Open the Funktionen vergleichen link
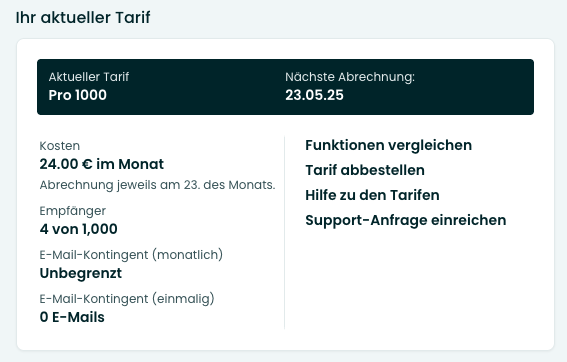This screenshot has height=362, width=567. (x=388, y=145)
